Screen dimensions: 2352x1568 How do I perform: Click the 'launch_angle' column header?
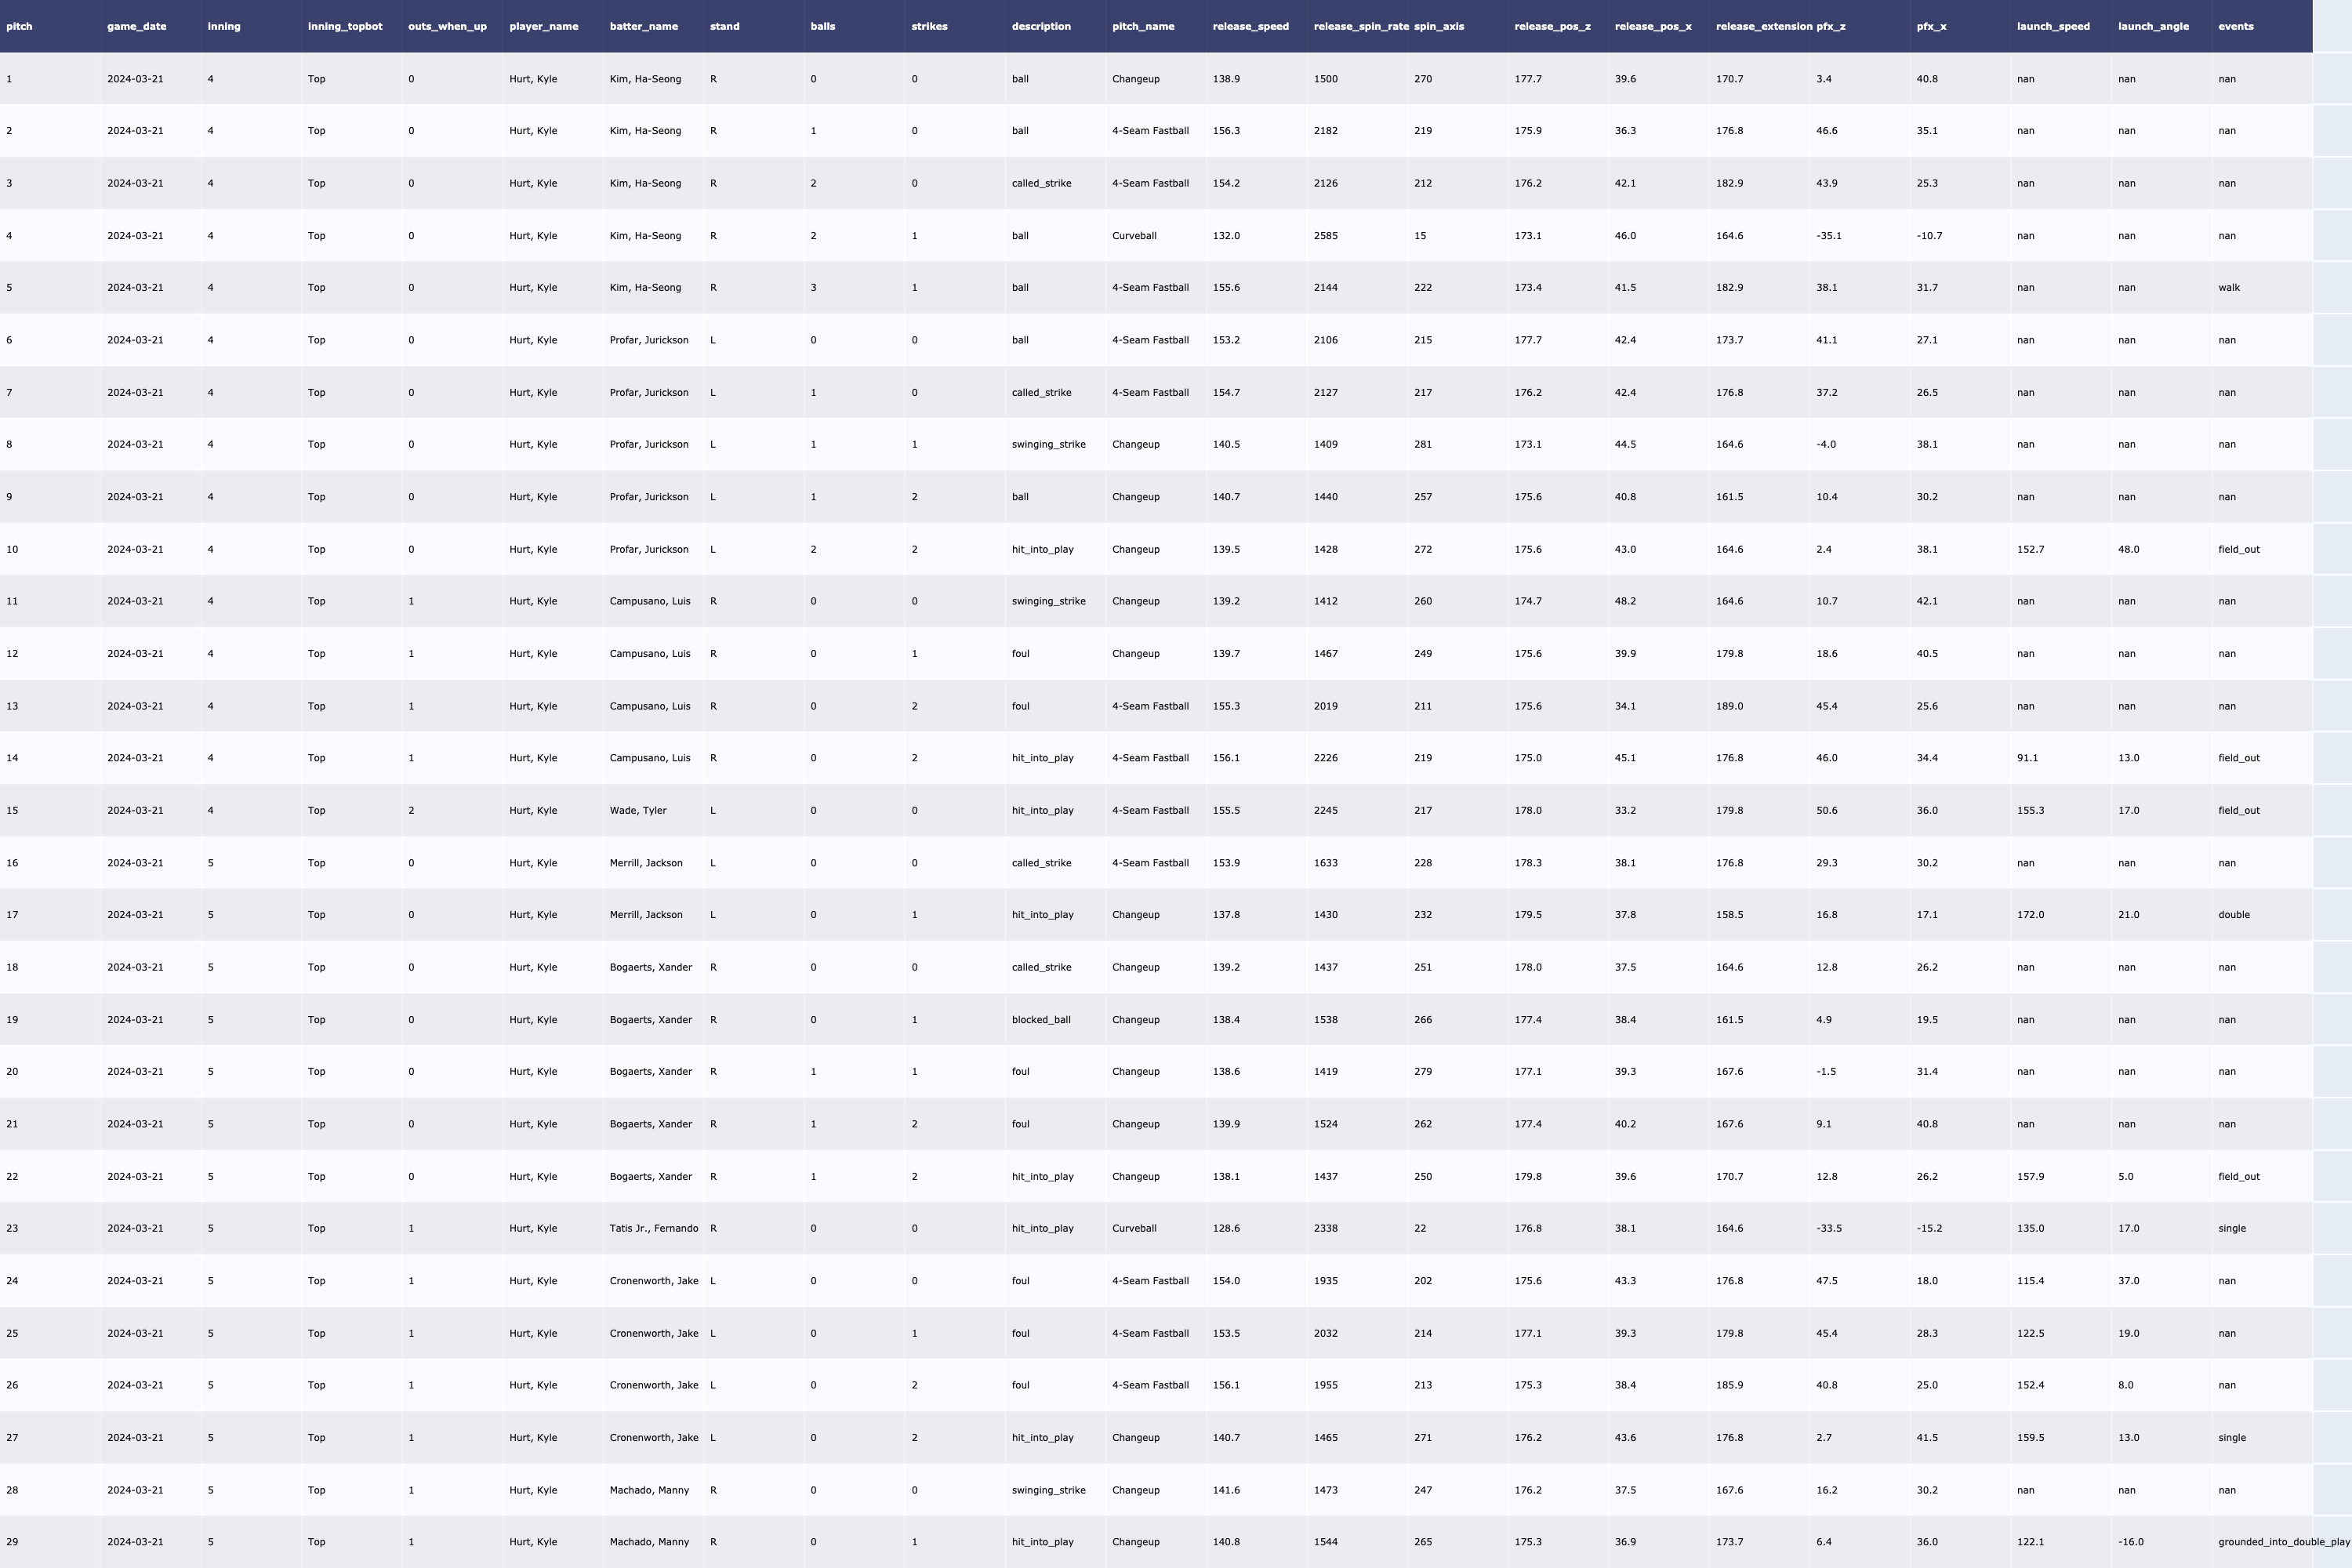click(x=2153, y=26)
